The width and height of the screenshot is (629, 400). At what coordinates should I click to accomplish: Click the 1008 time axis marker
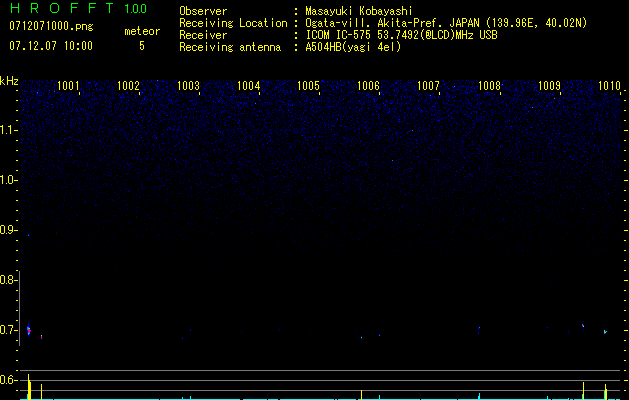pyautogui.click(x=489, y=85)
